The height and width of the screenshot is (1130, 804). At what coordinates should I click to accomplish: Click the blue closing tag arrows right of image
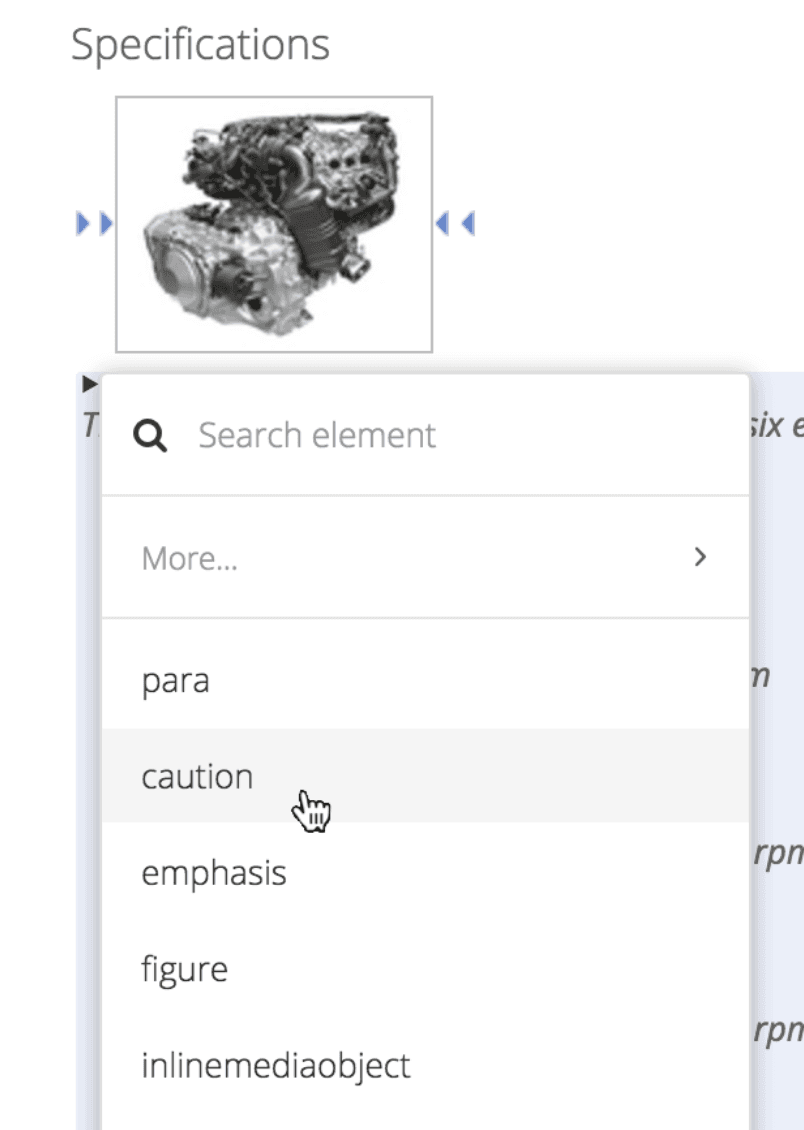(455, 223)
